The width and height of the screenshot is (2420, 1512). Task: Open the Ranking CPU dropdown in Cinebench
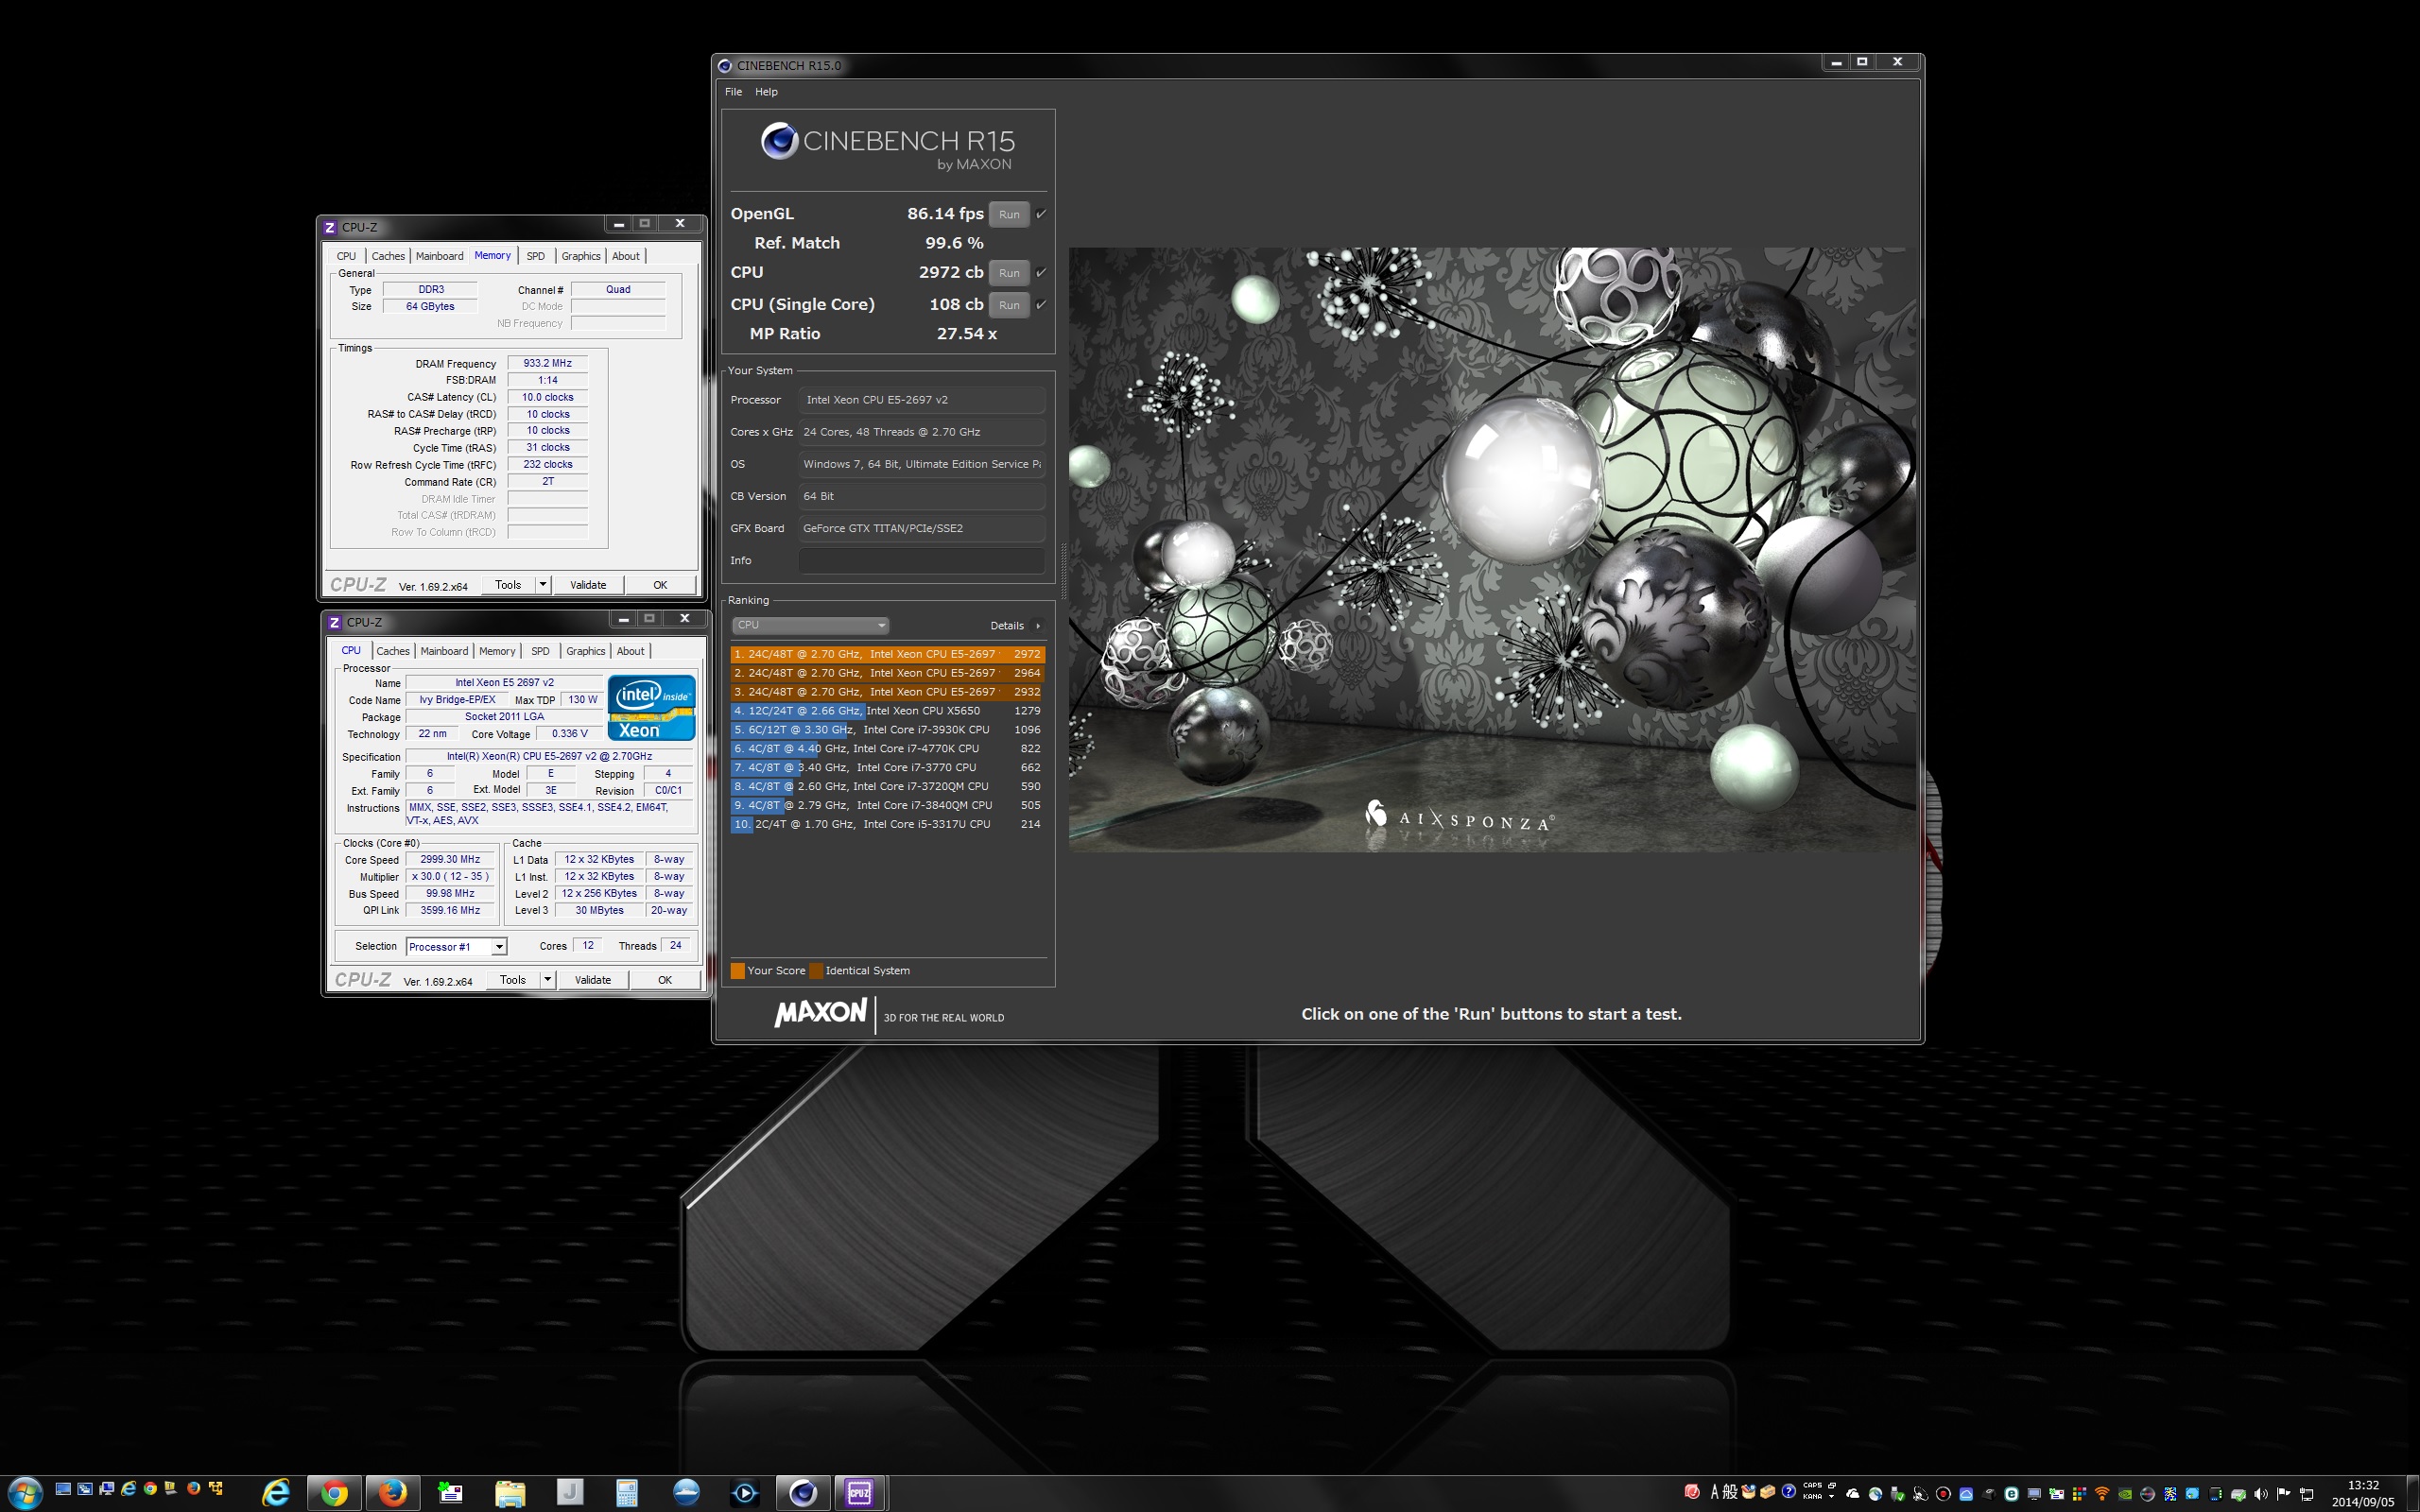[x=810, y=625]
